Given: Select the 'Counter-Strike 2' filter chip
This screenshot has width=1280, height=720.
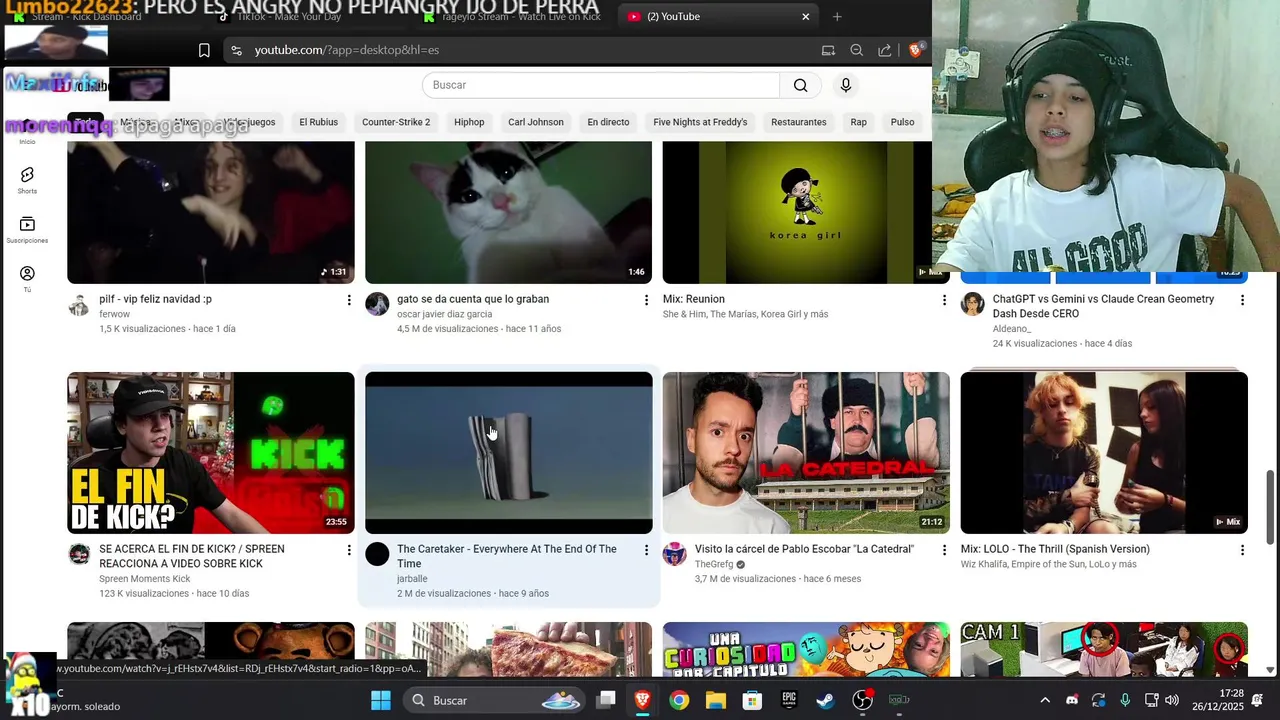Looking at the screenshot, I should pyautogui.click(x=396, y=122).
